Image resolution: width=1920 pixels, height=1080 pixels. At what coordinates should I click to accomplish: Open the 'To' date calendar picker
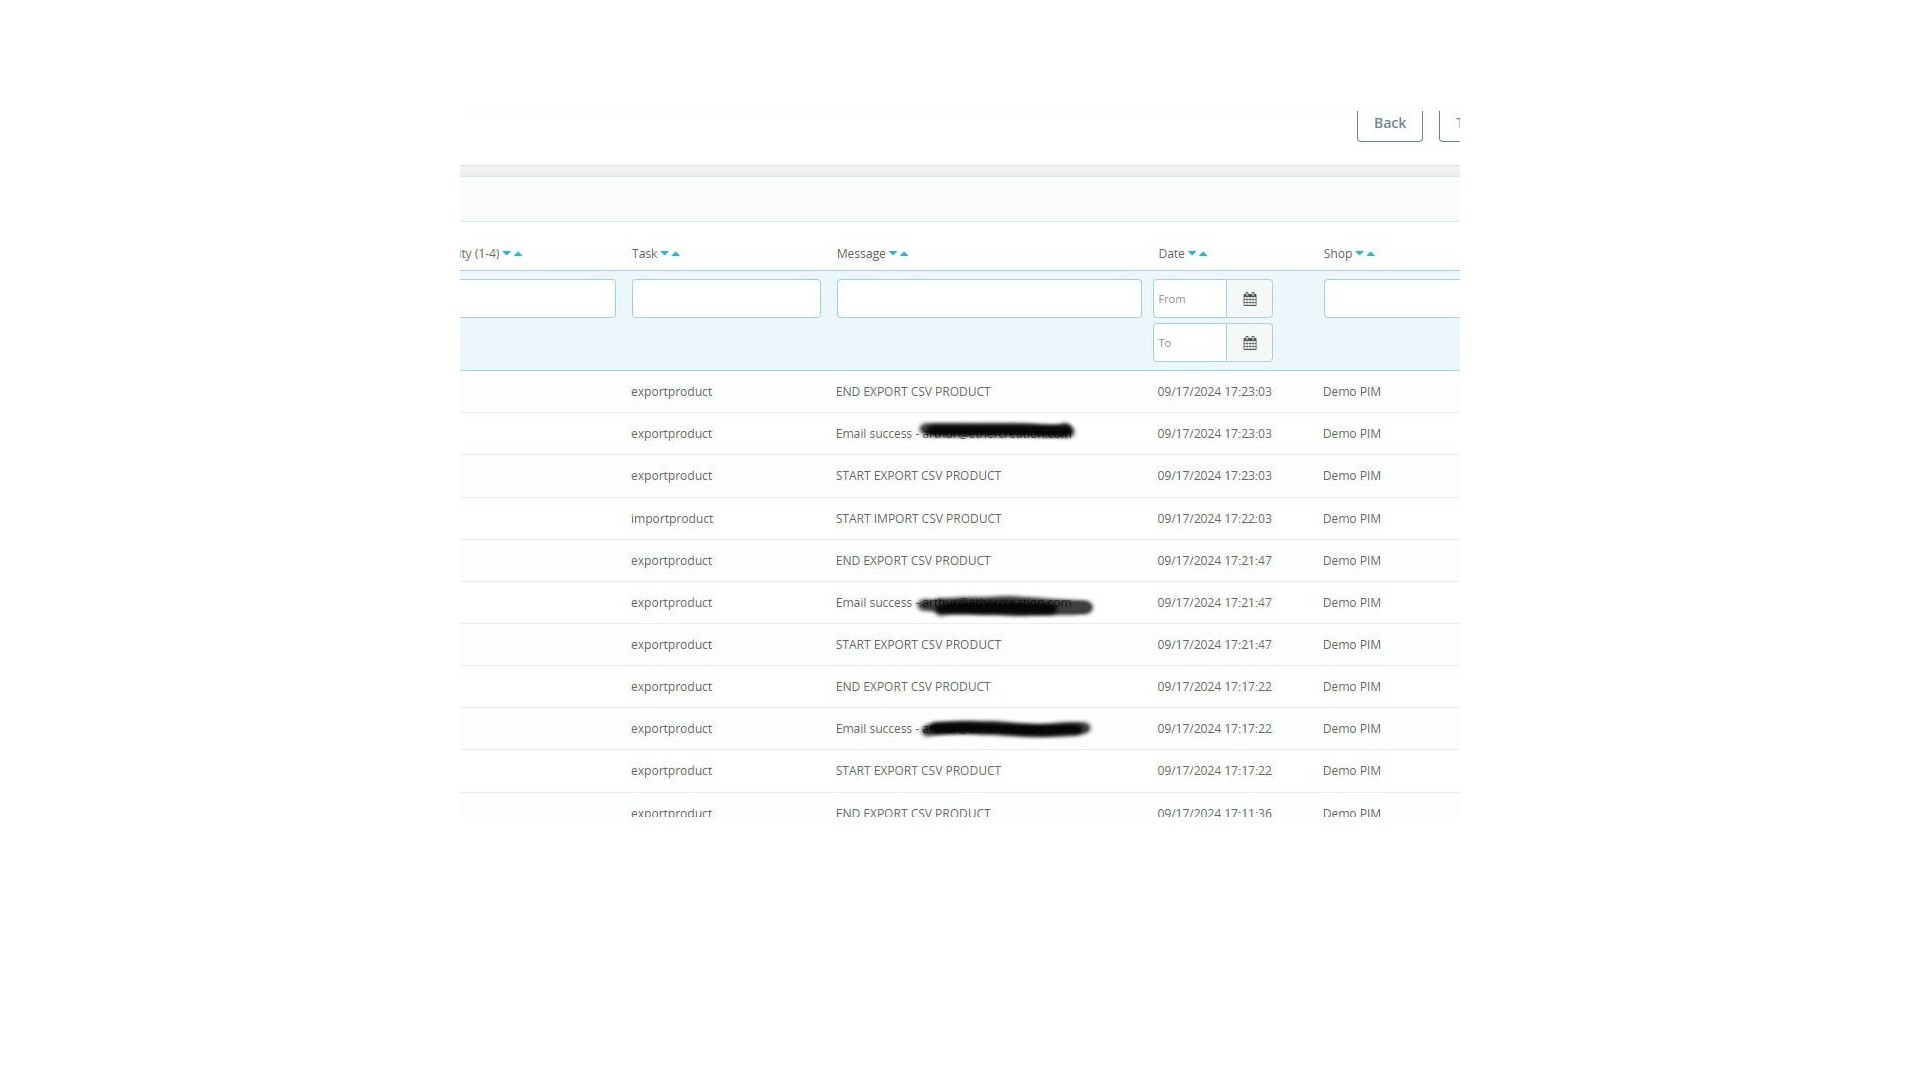[x=1249, y=343]
